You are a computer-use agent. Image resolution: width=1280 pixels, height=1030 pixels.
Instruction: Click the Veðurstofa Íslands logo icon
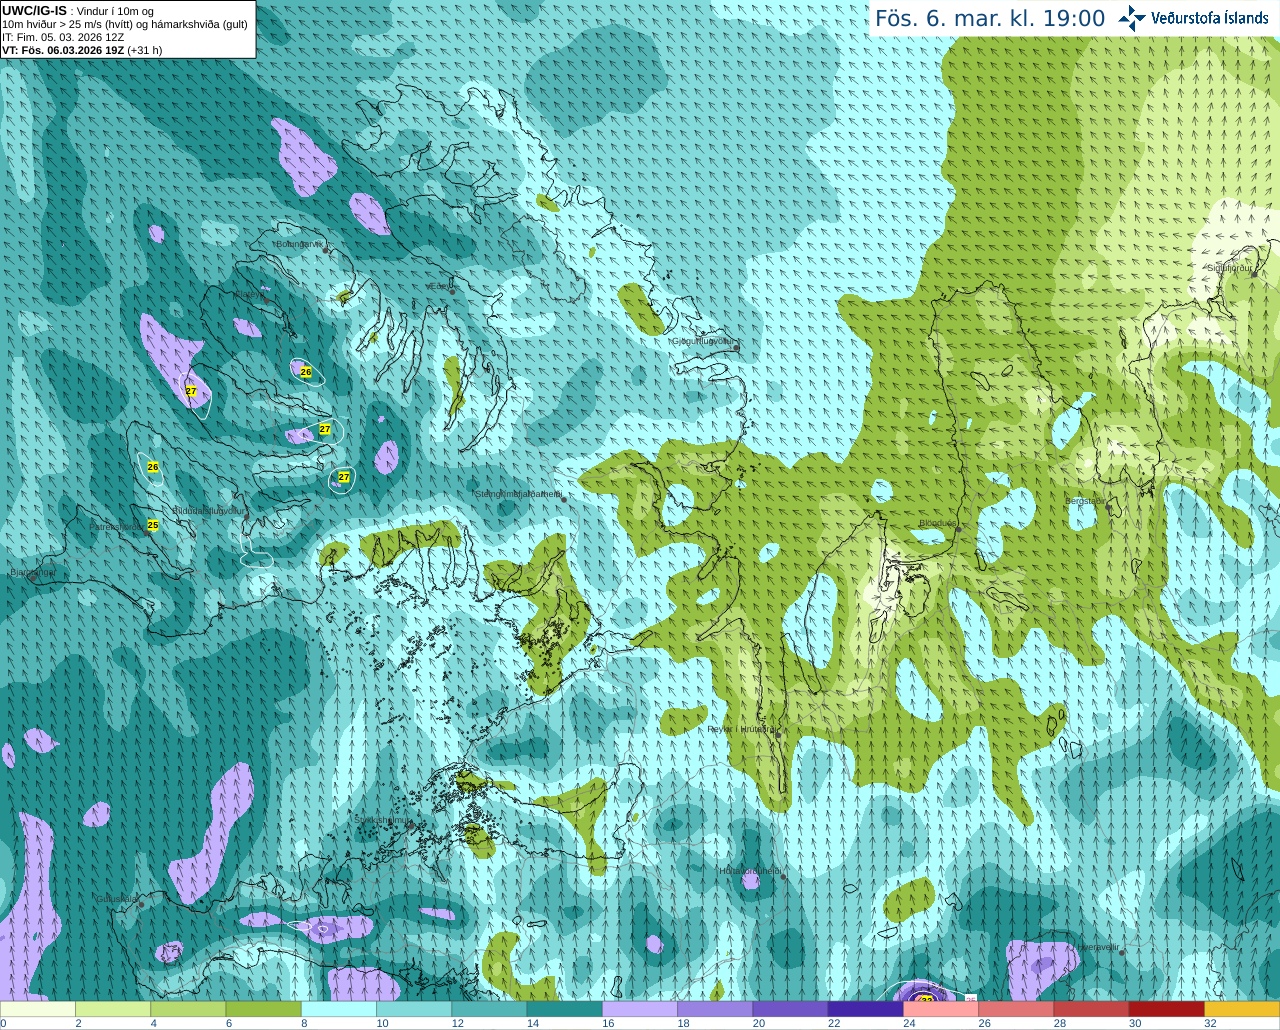[1132, 18]
